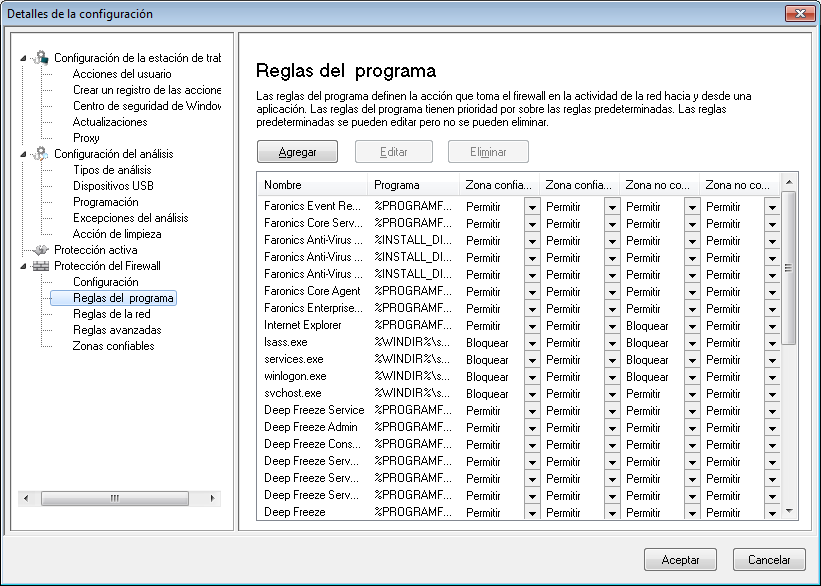Click the disabled Editar button
This screenshot has width=821, height=586.
click(394, 152)
